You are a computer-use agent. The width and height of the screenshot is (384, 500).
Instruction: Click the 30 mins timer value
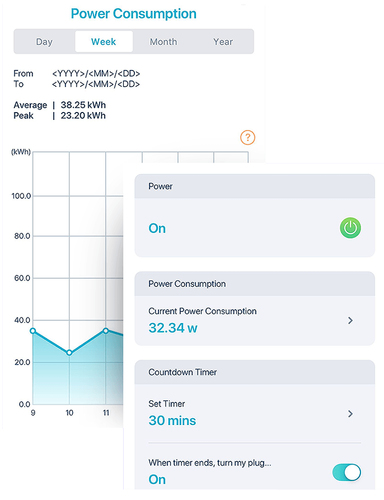point(172,421)
